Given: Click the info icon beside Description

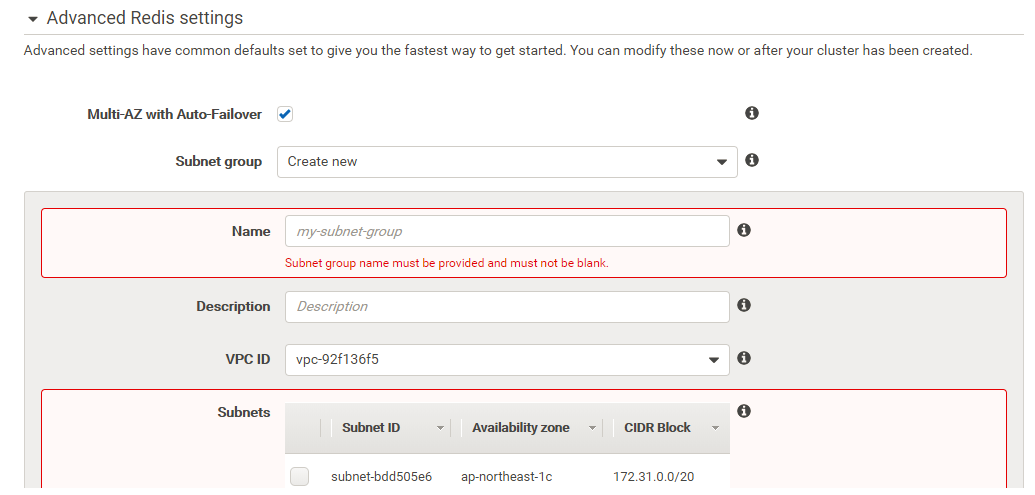Looking at the screenshot, I should 744,305.
